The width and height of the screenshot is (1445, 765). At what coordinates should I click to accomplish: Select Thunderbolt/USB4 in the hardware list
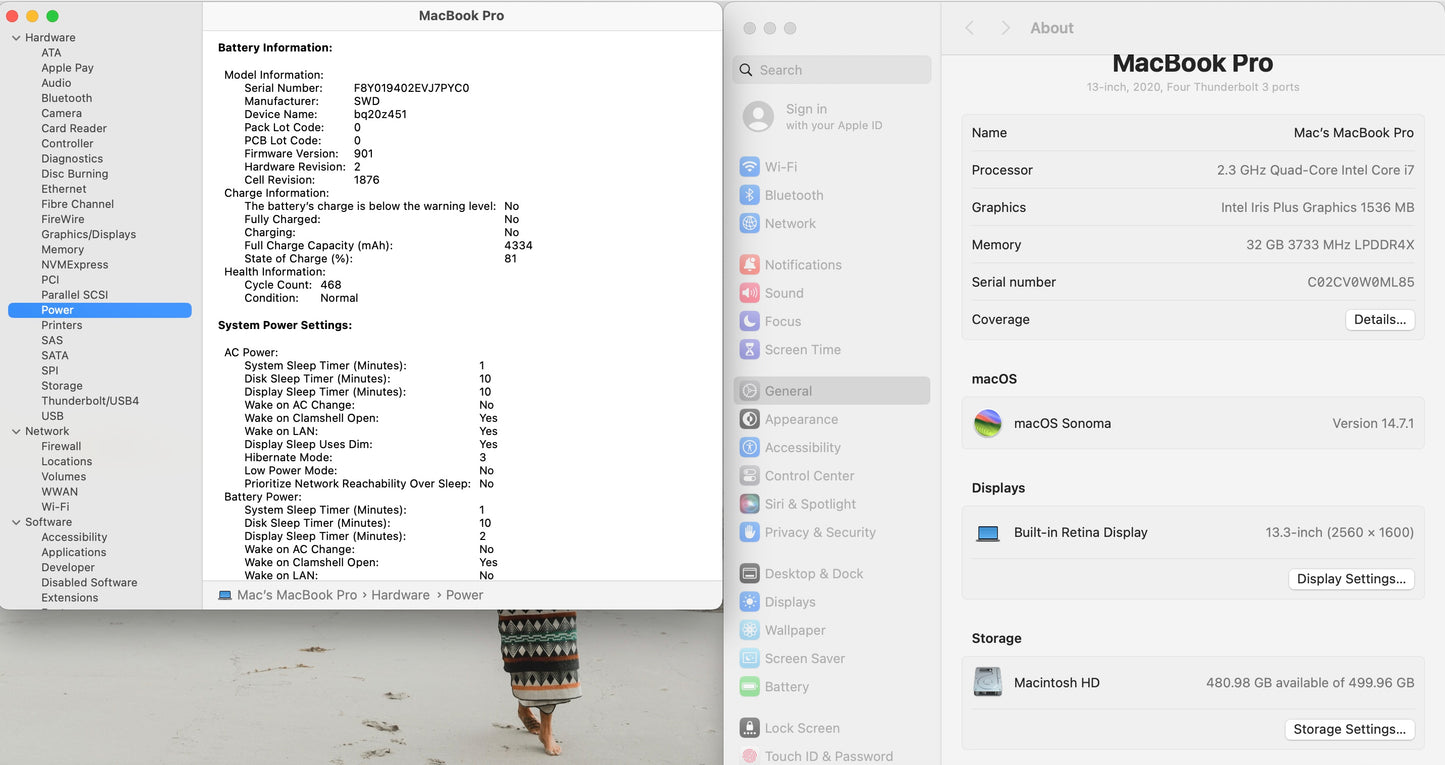90,401
